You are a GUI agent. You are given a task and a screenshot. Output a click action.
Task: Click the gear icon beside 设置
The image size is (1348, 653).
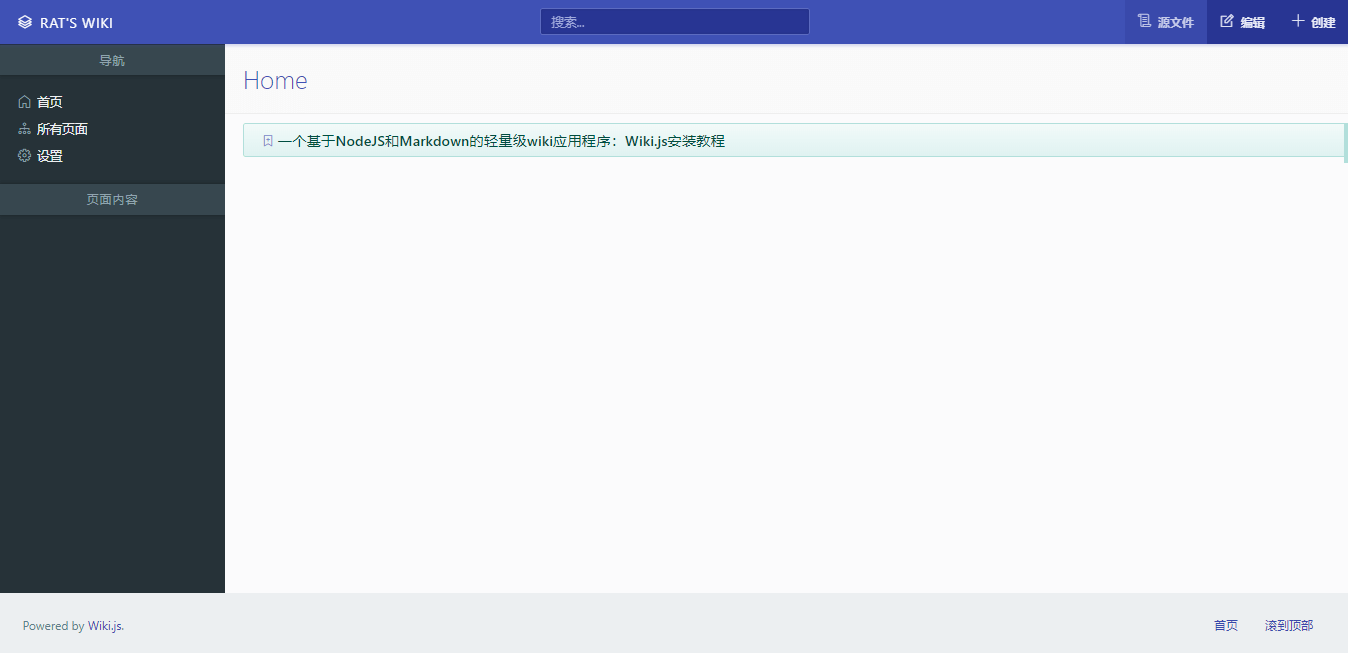25,155
